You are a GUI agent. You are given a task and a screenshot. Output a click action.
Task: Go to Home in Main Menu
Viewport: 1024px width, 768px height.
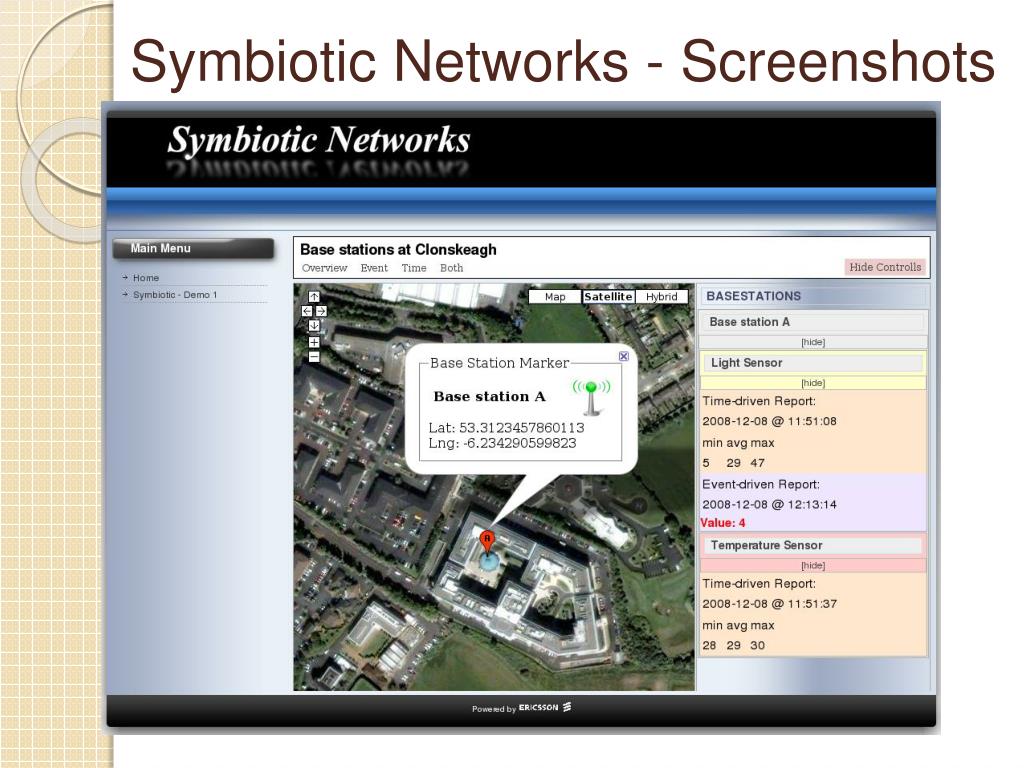click(x=146, y=278)
